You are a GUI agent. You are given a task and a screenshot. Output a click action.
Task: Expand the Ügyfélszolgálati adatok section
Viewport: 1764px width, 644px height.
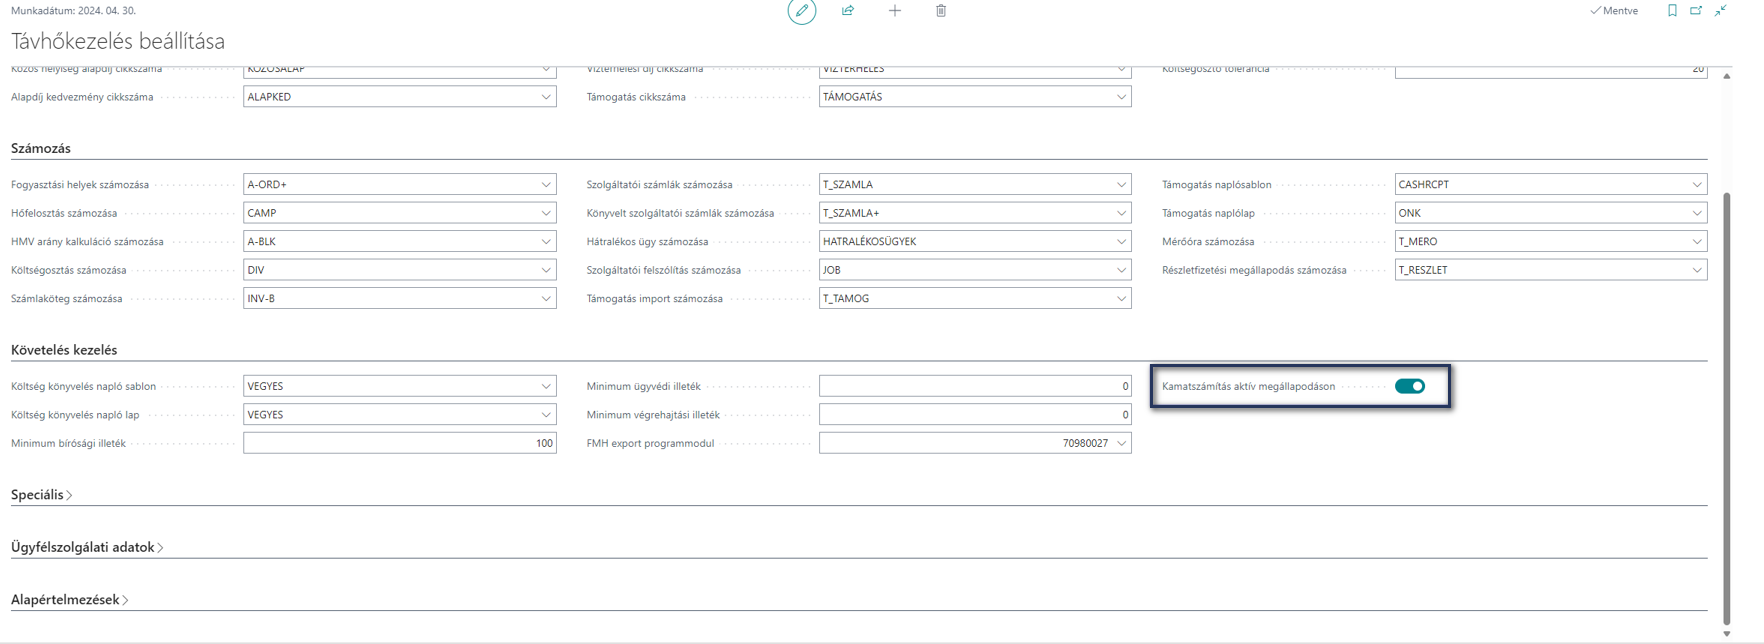click(87, 547)
